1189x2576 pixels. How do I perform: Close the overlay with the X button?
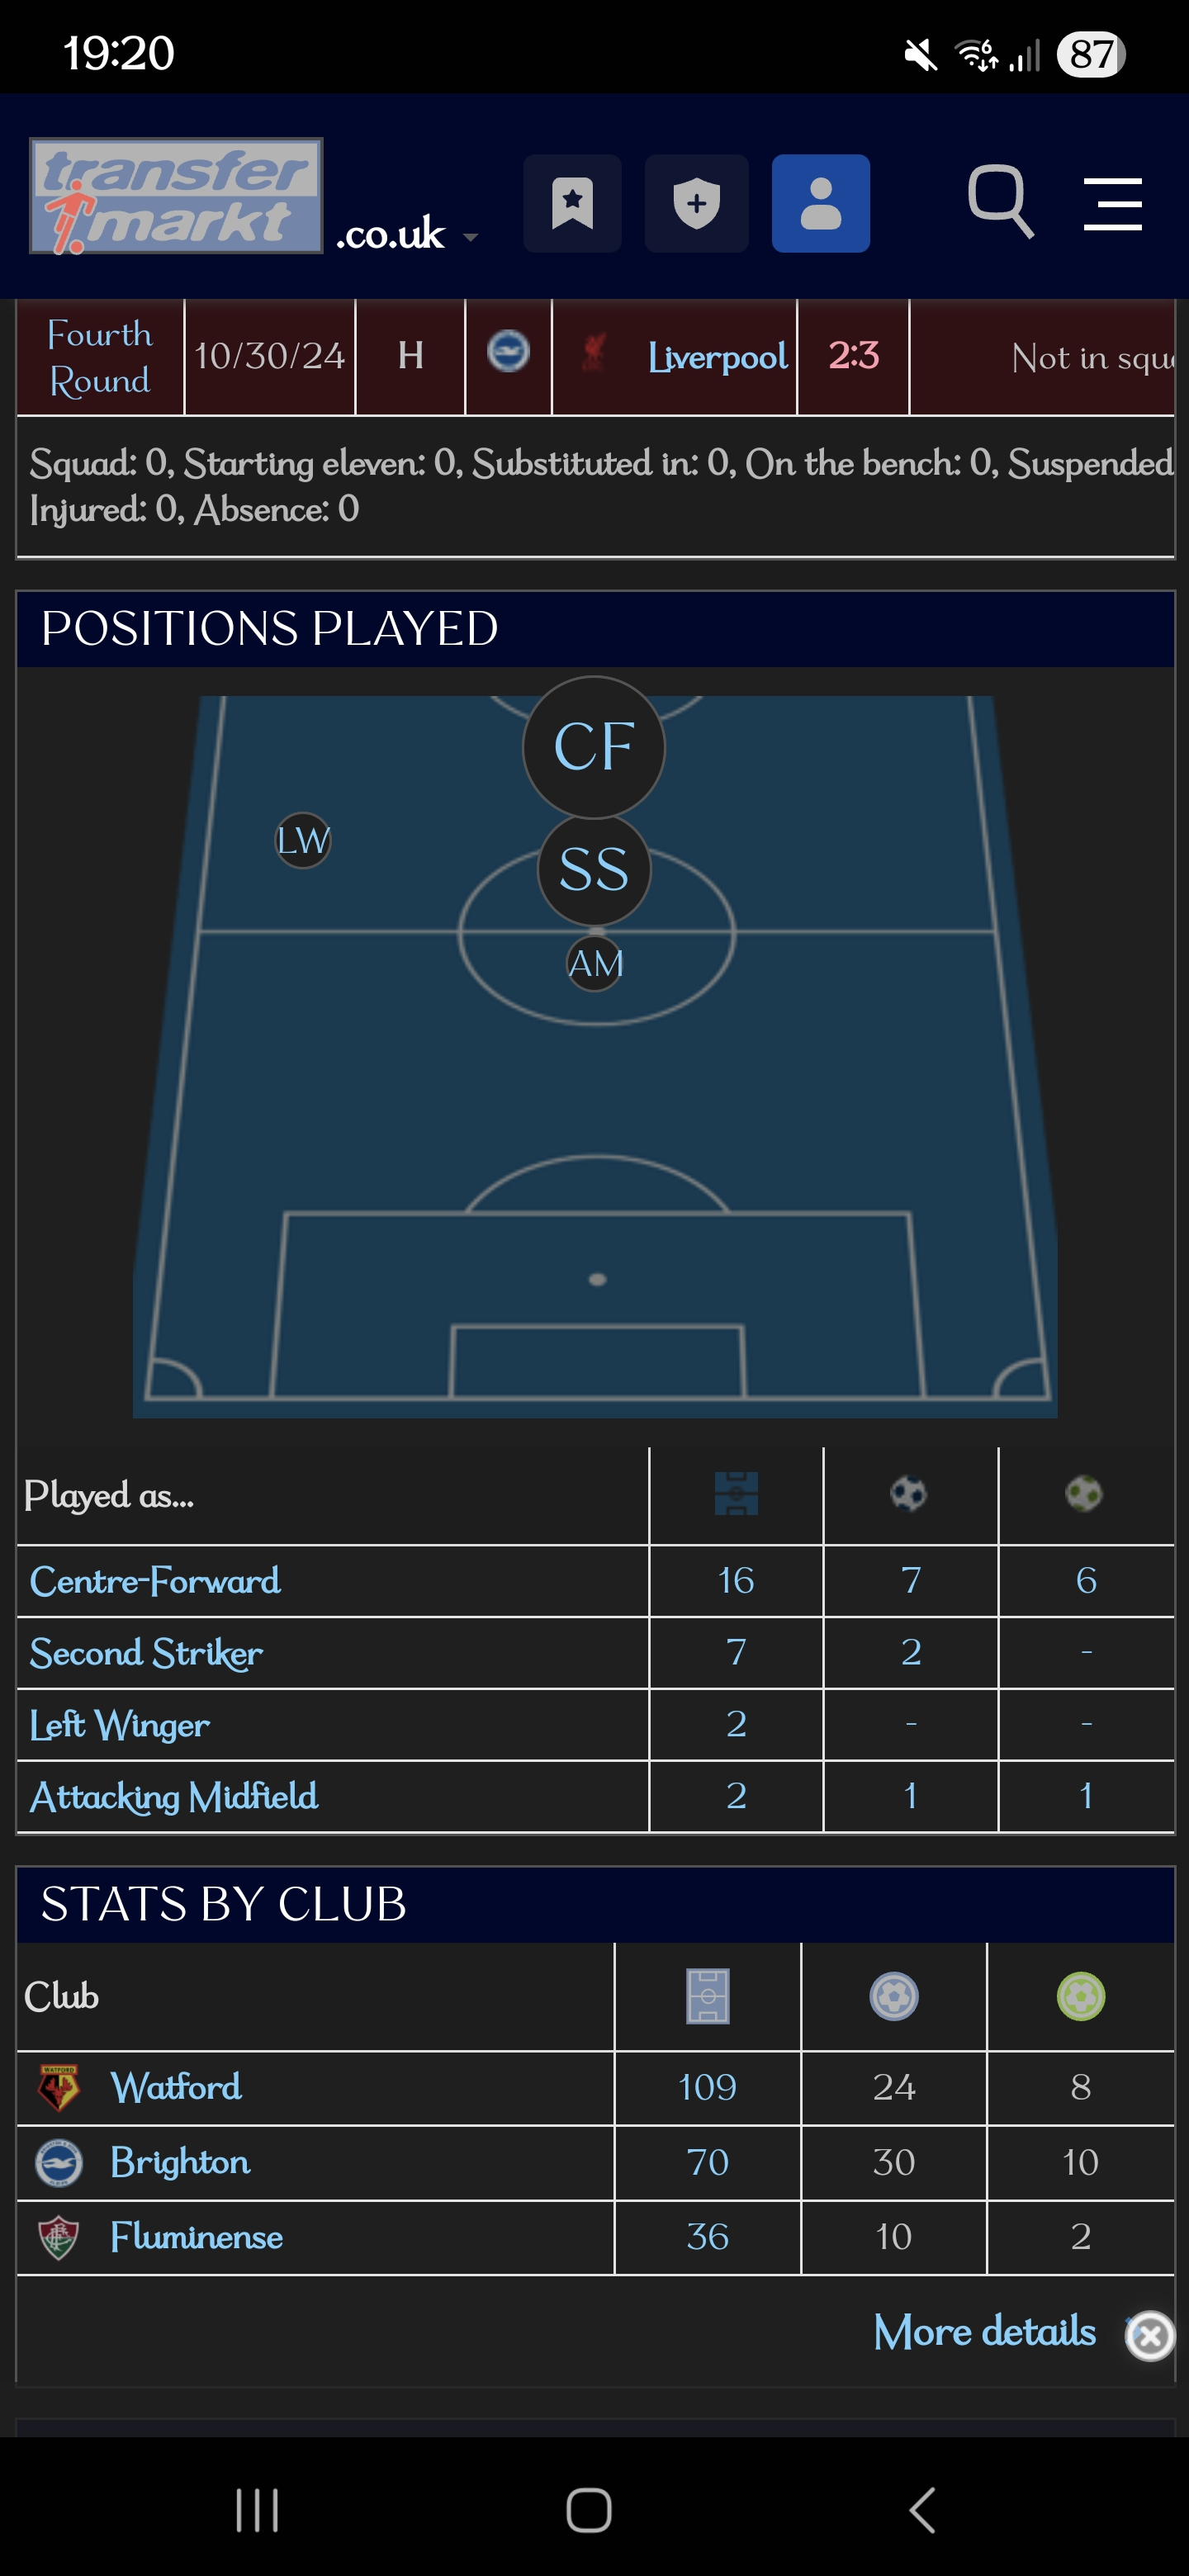click(1150, 2336)
